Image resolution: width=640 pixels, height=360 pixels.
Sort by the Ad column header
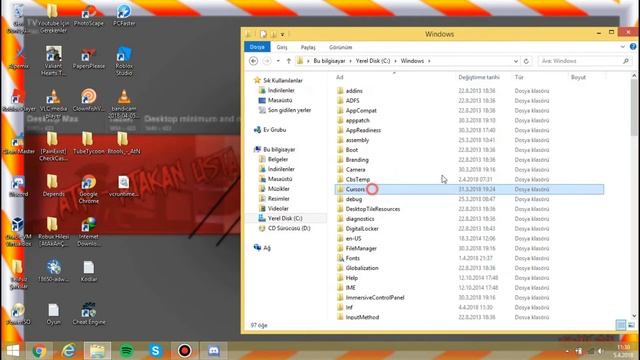pyautogui.click(x=340, y=77)
